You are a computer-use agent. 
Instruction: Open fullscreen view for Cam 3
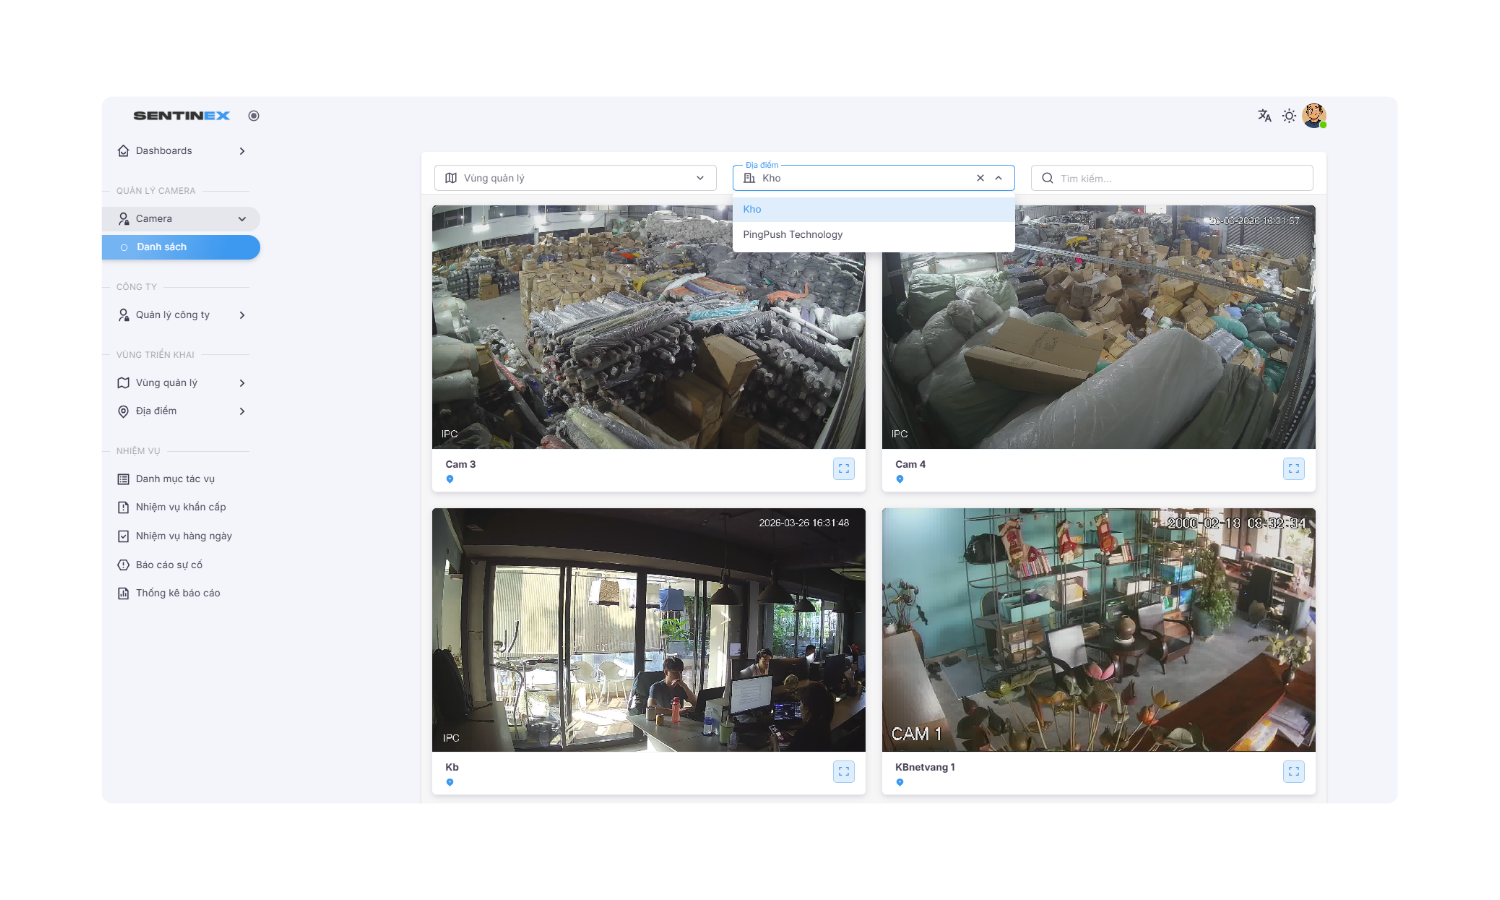coord(844,469)
